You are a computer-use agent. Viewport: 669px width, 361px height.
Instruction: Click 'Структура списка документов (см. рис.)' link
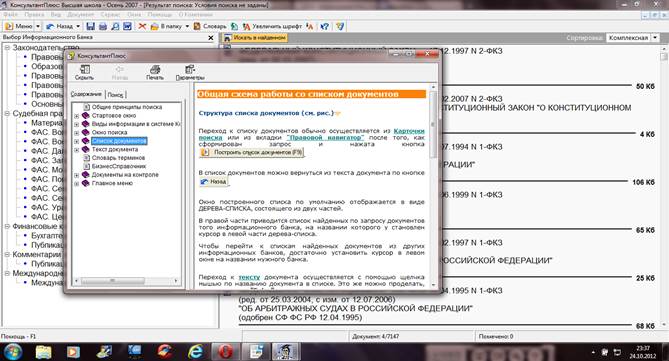[266, 113]
